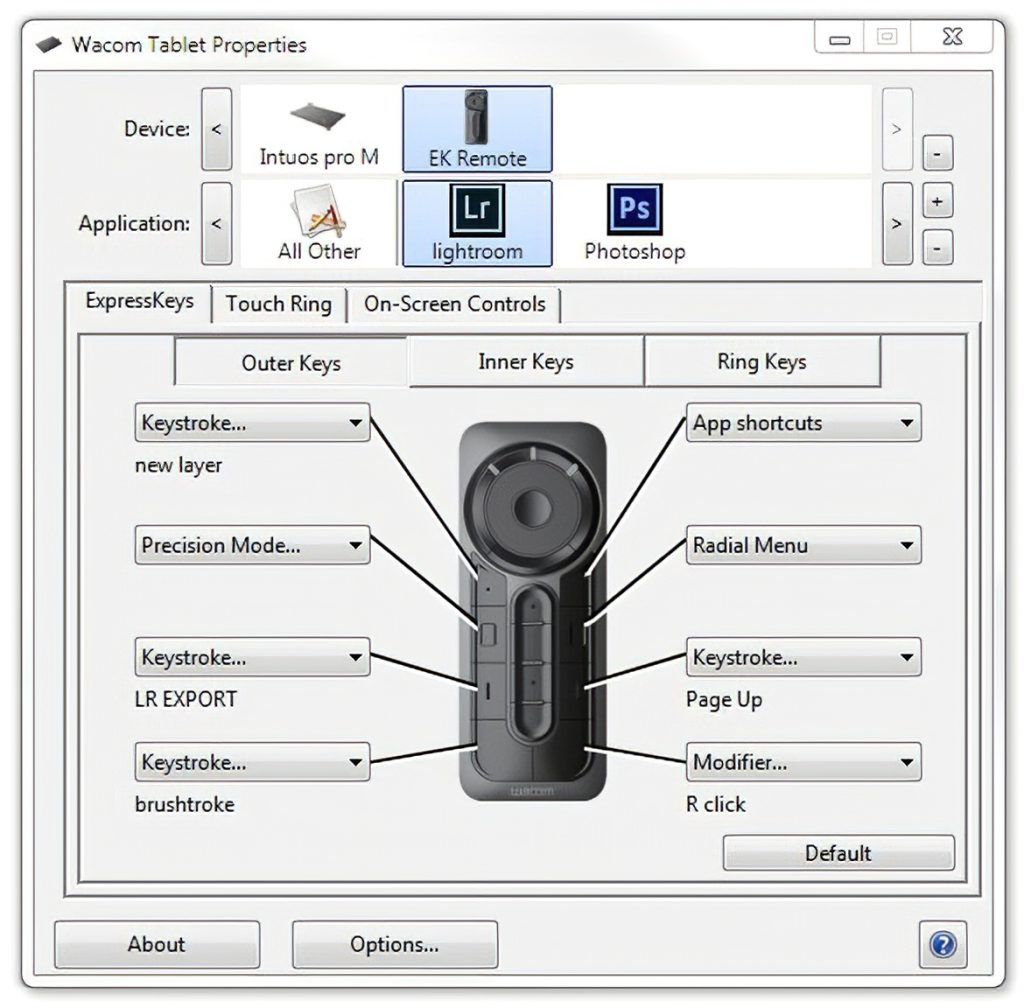Open the Modifier dropdown for R click

tap(803, 763)
